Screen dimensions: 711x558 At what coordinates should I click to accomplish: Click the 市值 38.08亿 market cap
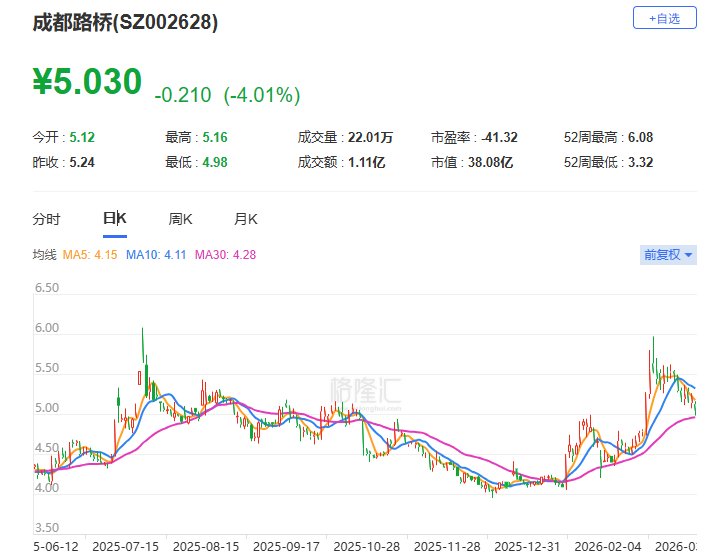click(472, 162)
